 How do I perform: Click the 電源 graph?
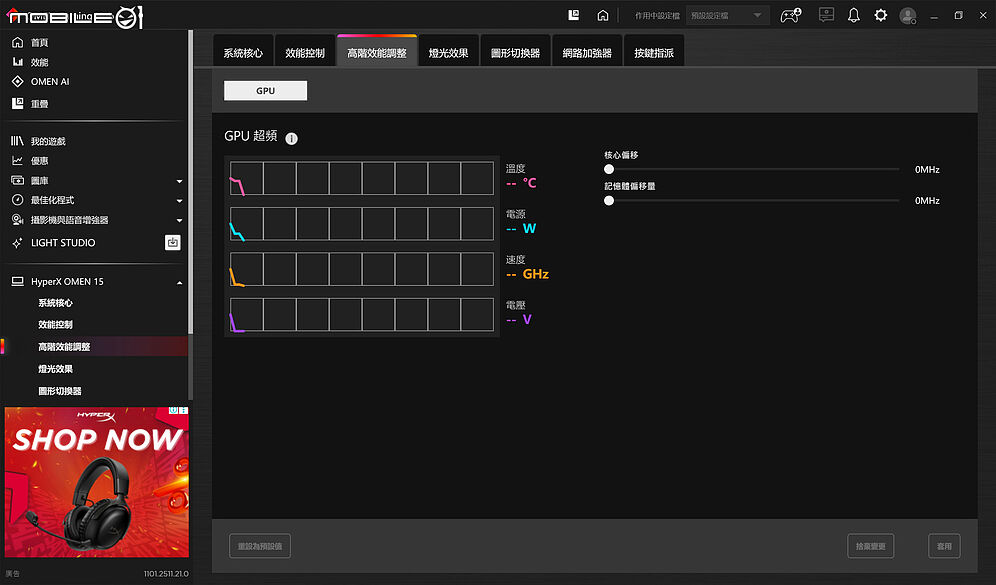click(362, 224)
